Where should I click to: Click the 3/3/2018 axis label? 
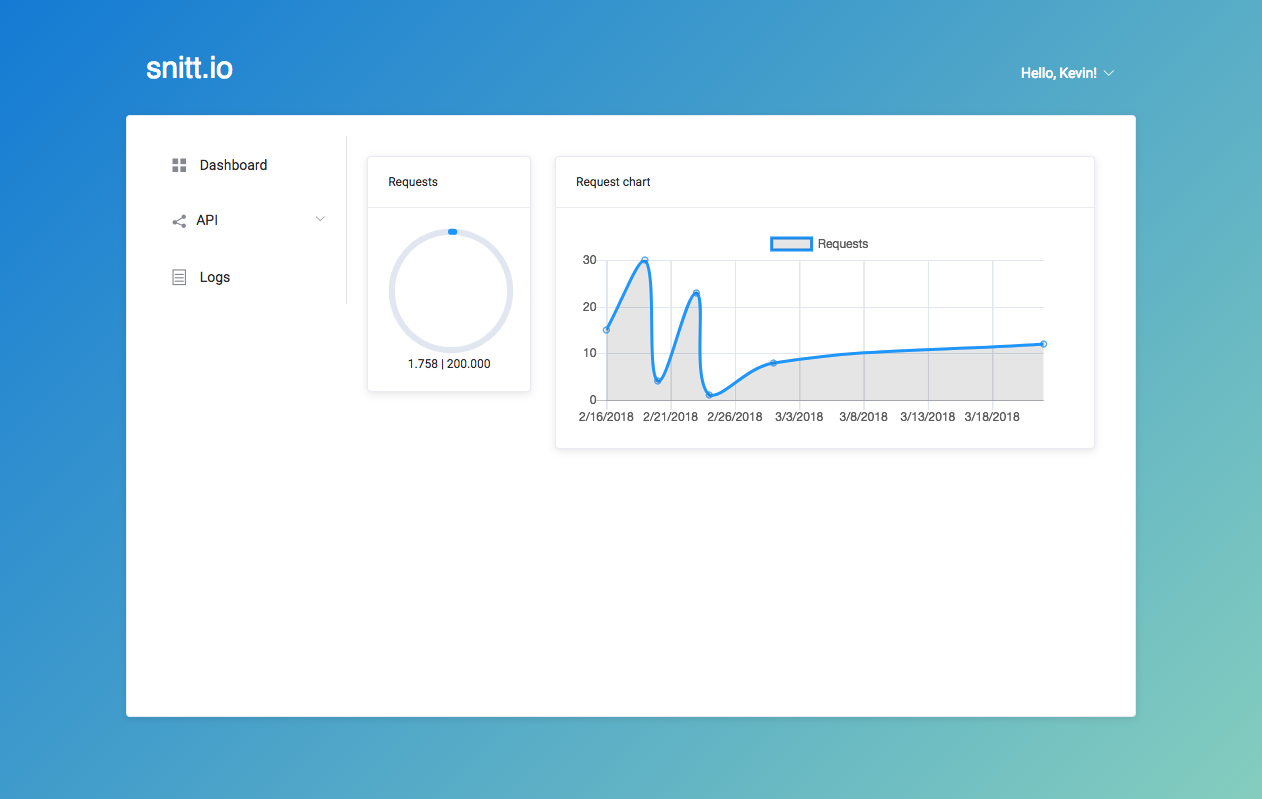pyautogui.click(x=799, y=417)
